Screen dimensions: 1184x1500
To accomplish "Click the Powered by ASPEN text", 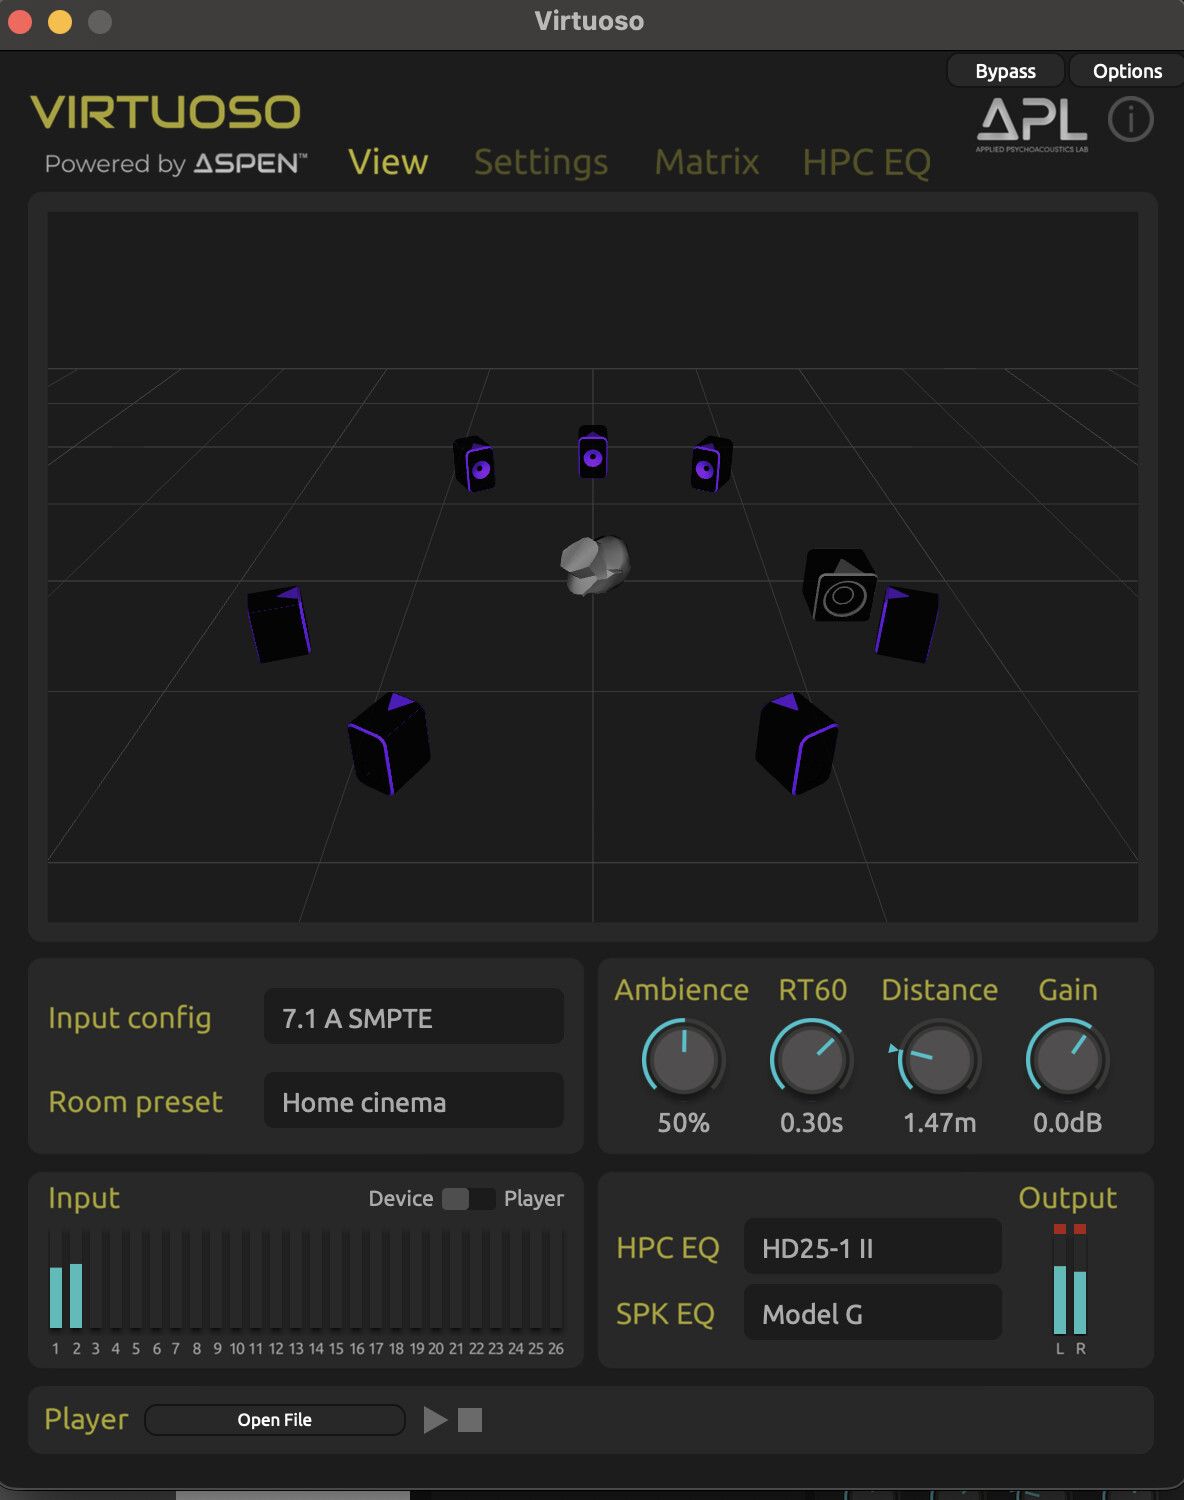I will click(176, 164).
